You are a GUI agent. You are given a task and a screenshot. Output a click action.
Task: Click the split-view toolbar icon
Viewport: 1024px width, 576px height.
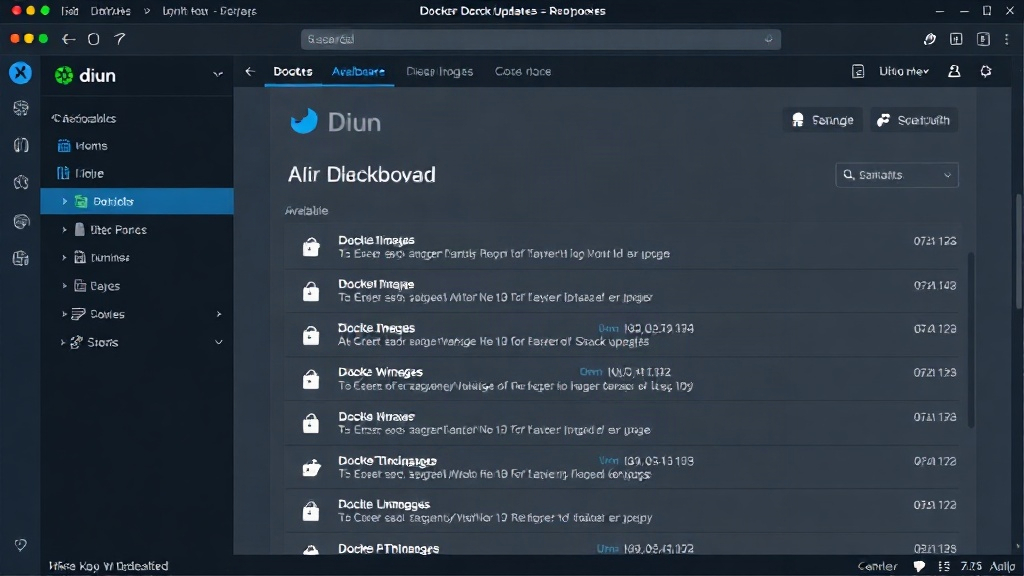coord(956,39)
